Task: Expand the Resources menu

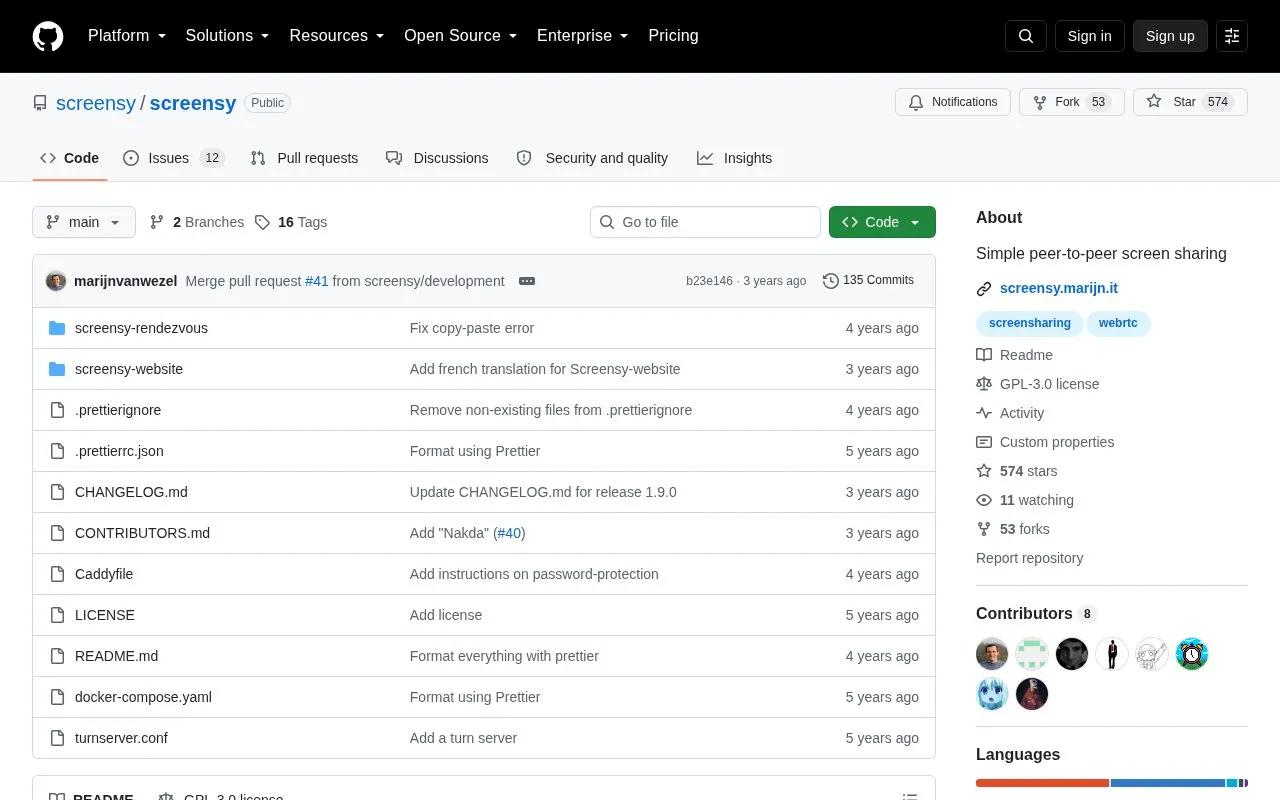Action: tap(336, 36)
